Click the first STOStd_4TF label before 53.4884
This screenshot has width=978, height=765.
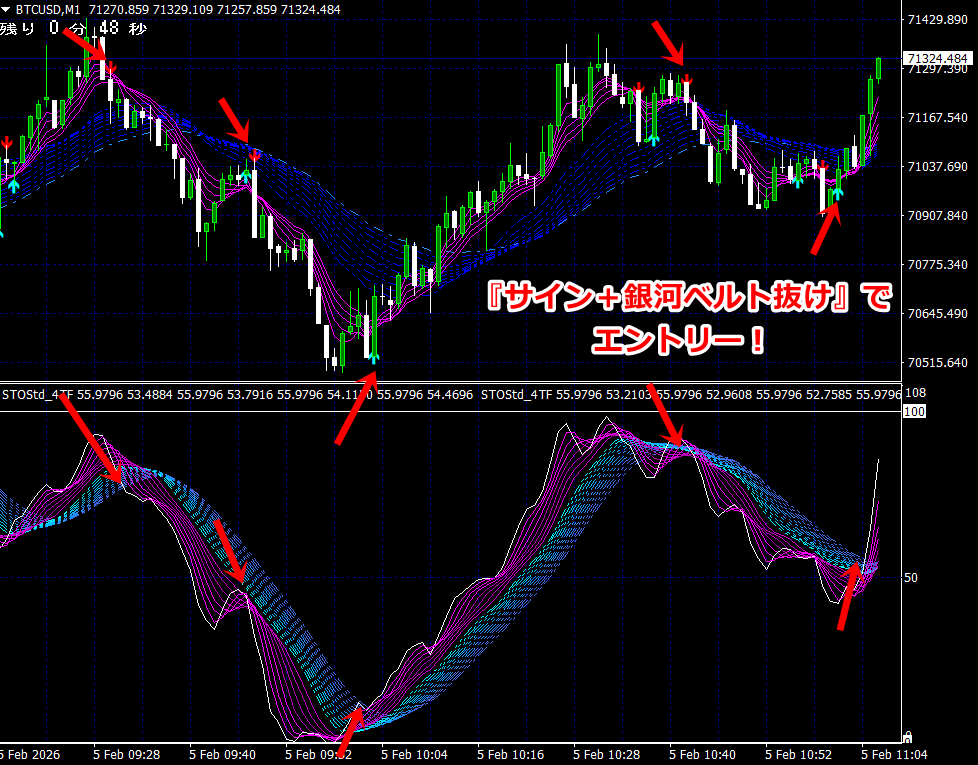click(38, 395)
